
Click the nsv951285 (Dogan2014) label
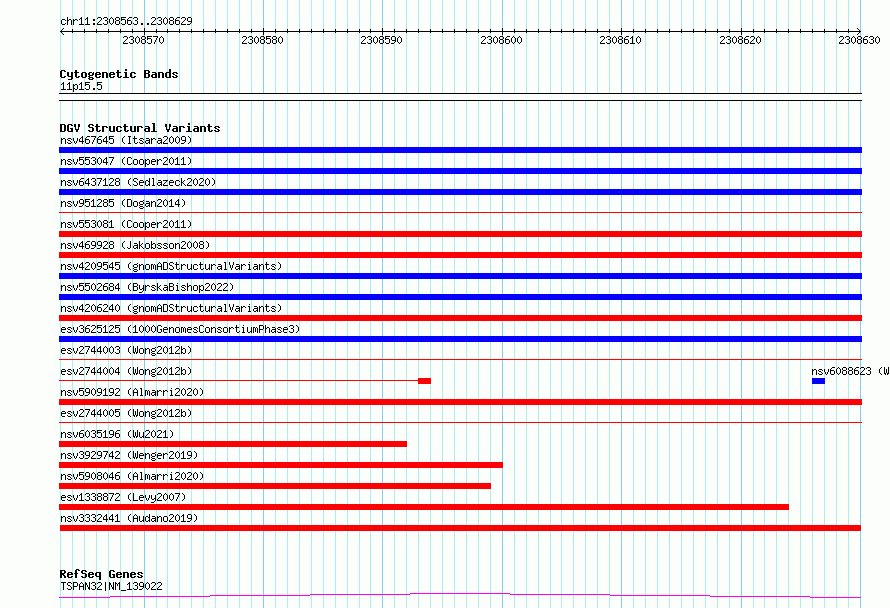(x=123, y=203)
